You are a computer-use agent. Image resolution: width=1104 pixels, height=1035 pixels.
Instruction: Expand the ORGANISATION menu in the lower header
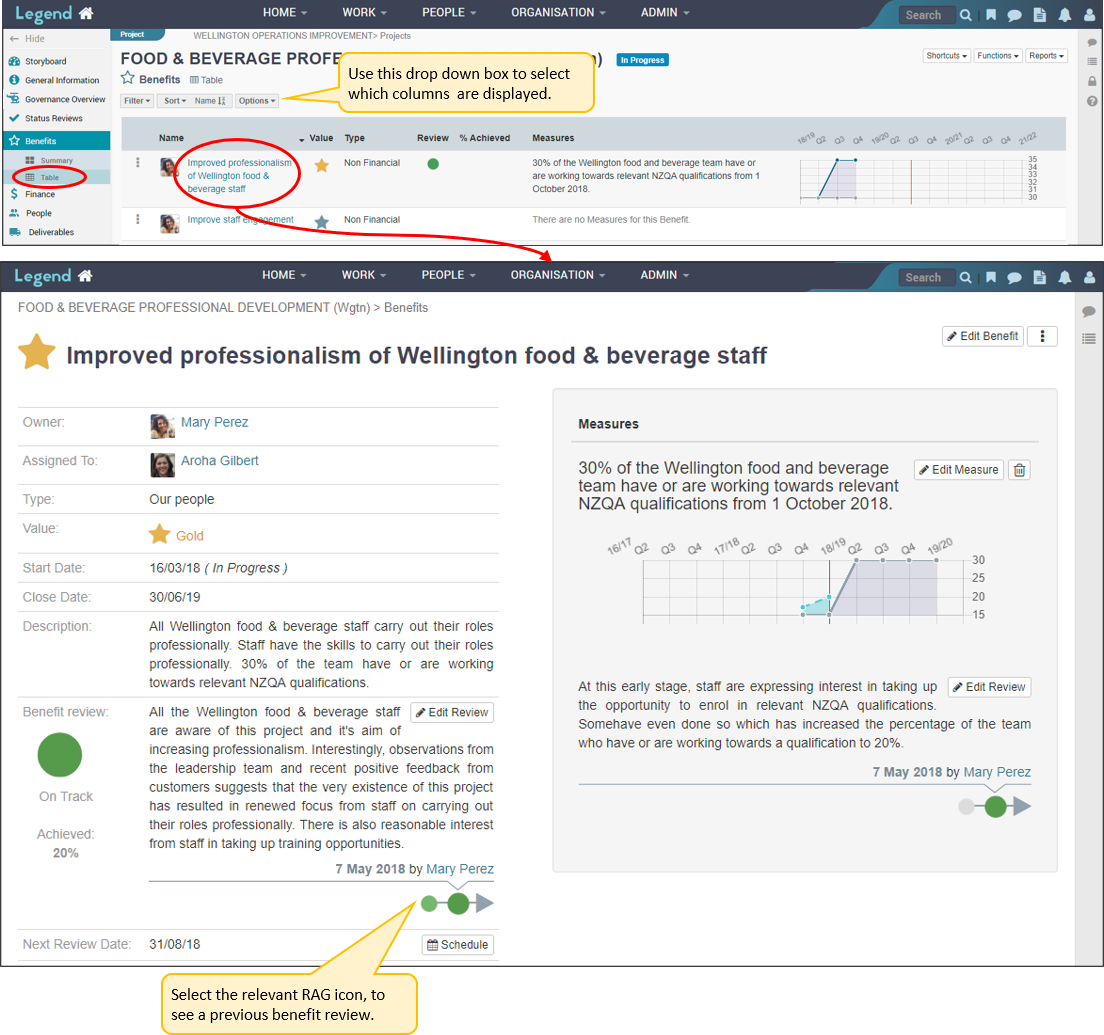pyautogui.click(x=558, y=275)
